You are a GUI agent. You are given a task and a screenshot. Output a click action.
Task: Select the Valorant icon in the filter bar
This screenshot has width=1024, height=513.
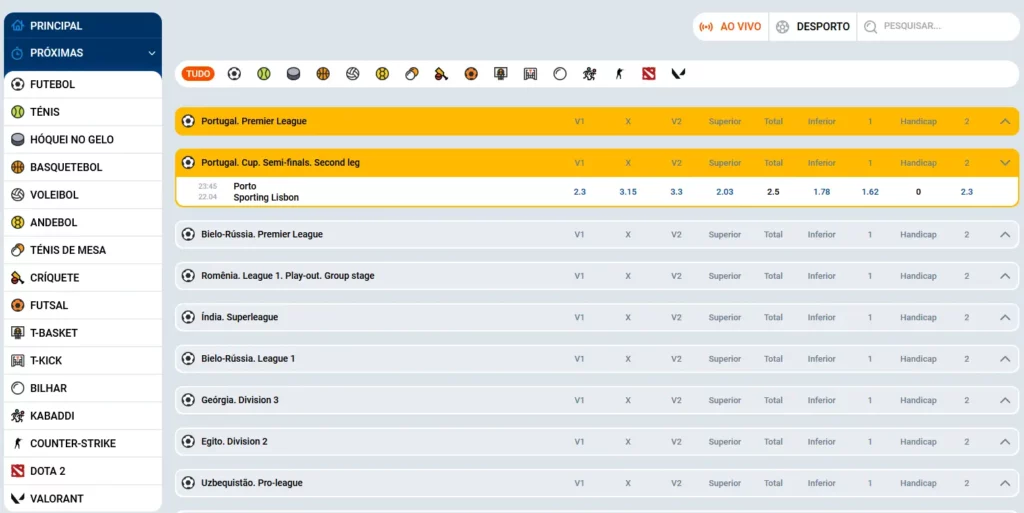677,74
